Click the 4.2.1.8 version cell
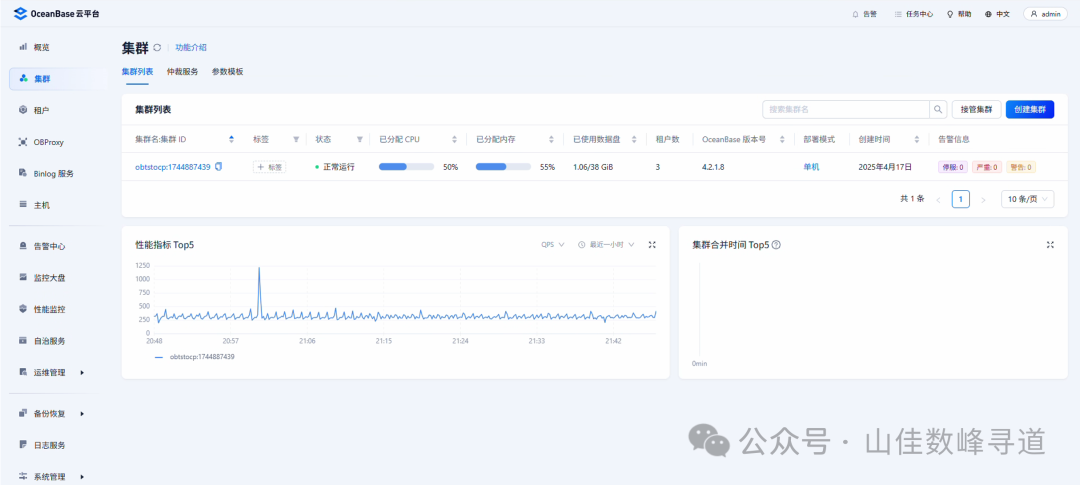The width and height of the screenshot is (1080, 485). click(x=714, y=167)
